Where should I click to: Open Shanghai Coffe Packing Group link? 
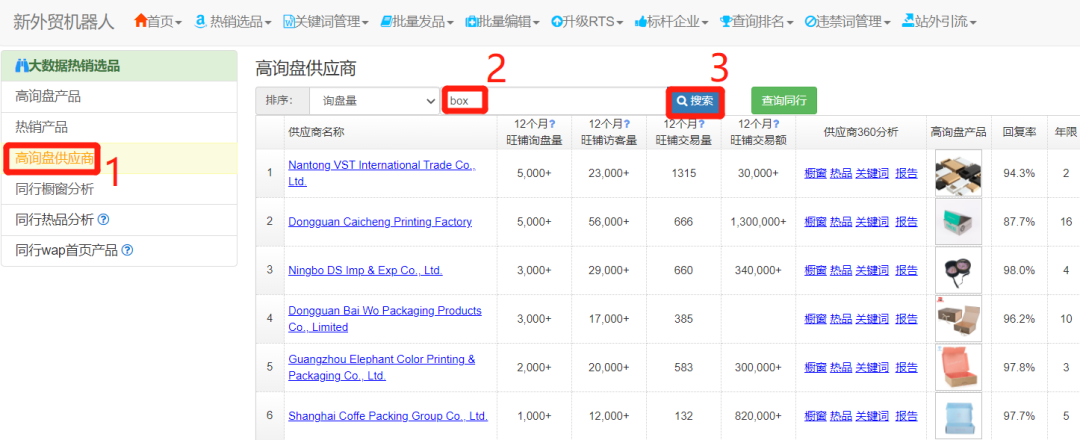click(x=388, y=416)
